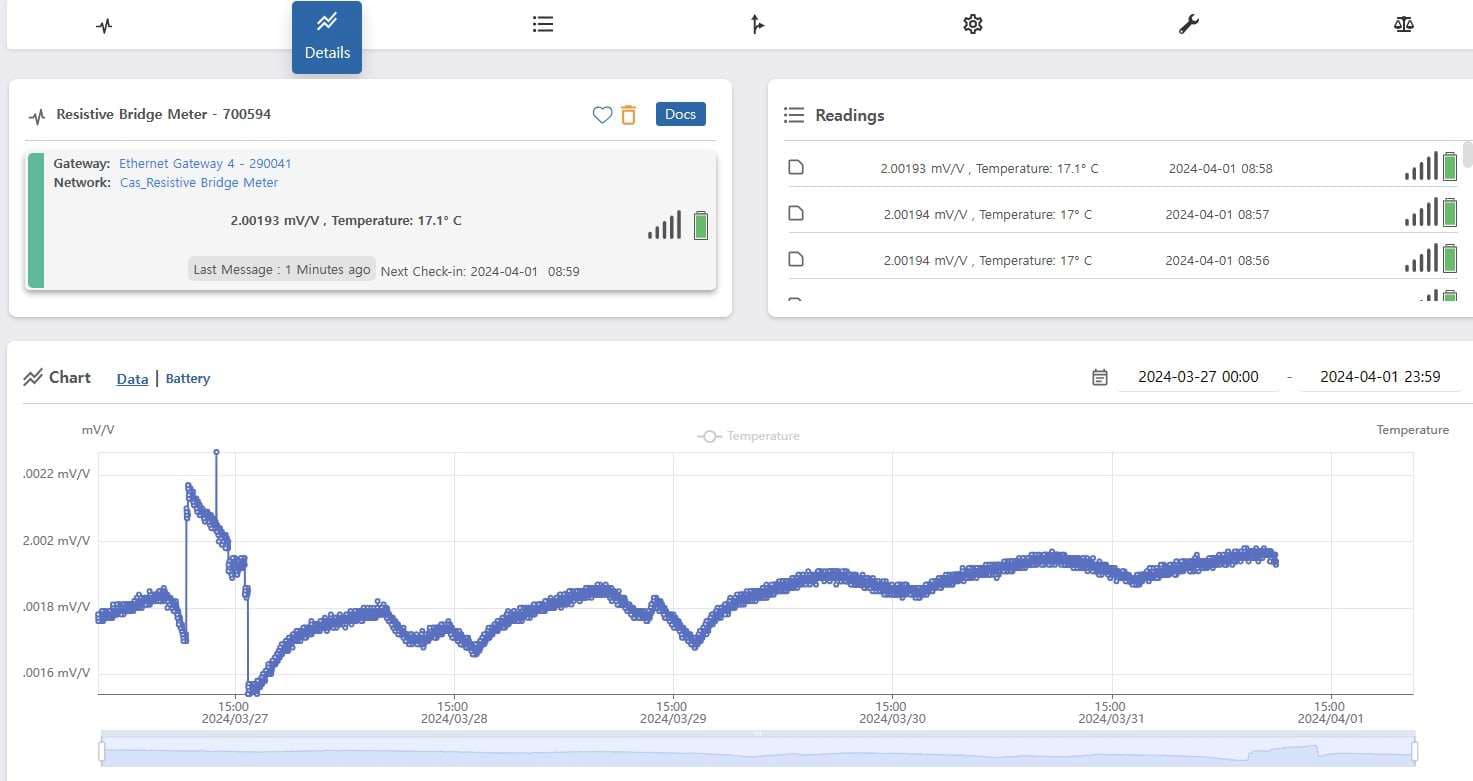Click the Readings list header icon
The image size is (1473, 781).
(794, 115)
